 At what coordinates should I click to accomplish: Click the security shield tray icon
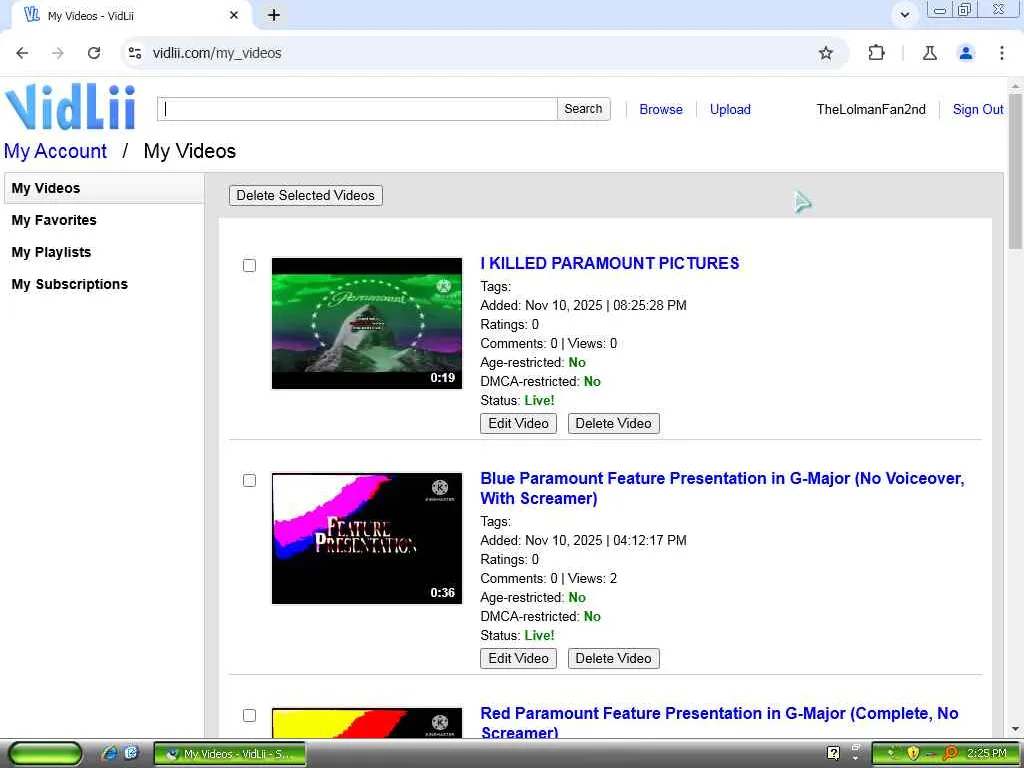tap(913, 754)
